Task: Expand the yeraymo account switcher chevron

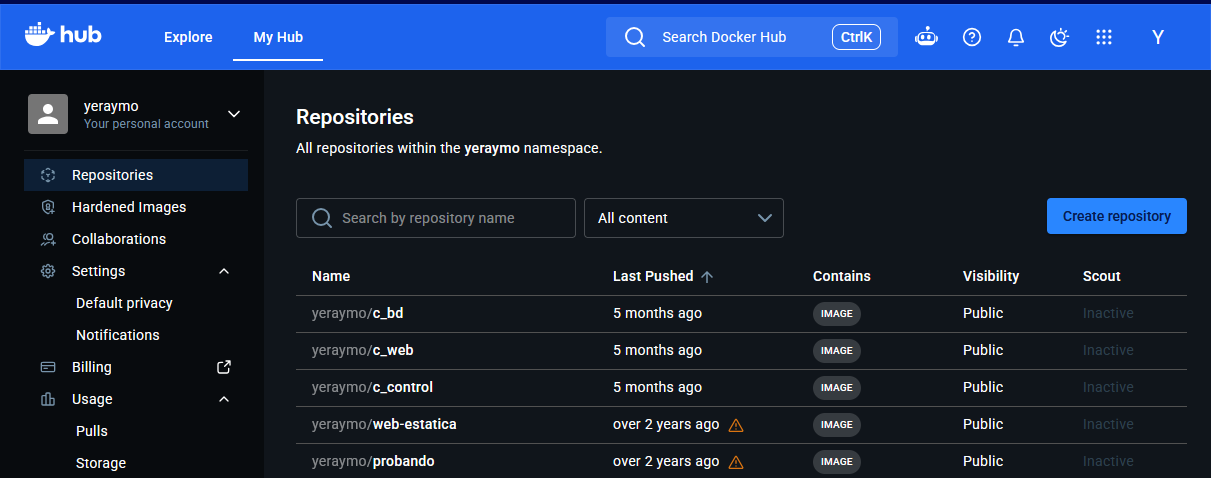Action: pos(234,114)
